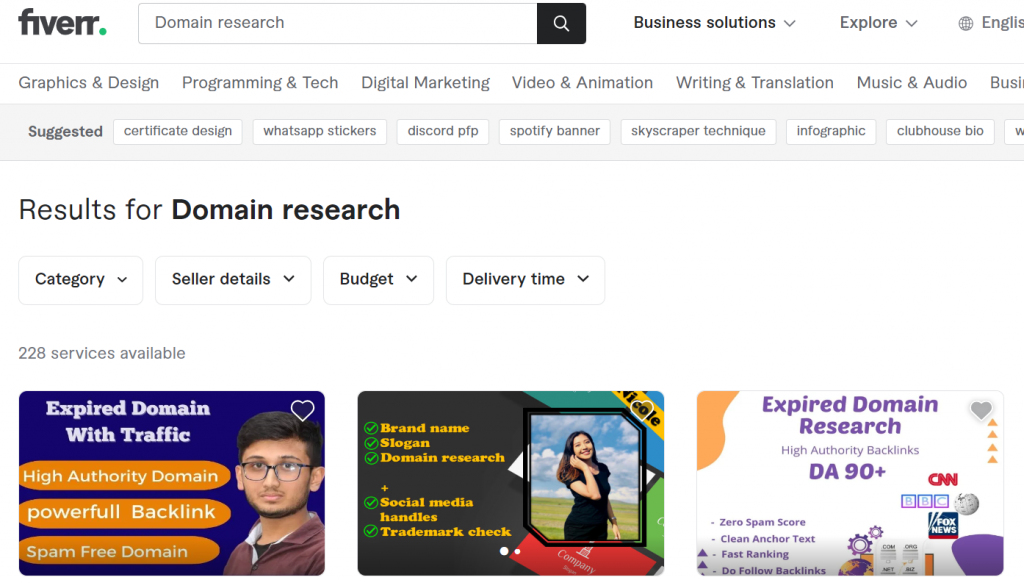
Task: Select the skyscraper technique suggestion
Action: point(698,131)
